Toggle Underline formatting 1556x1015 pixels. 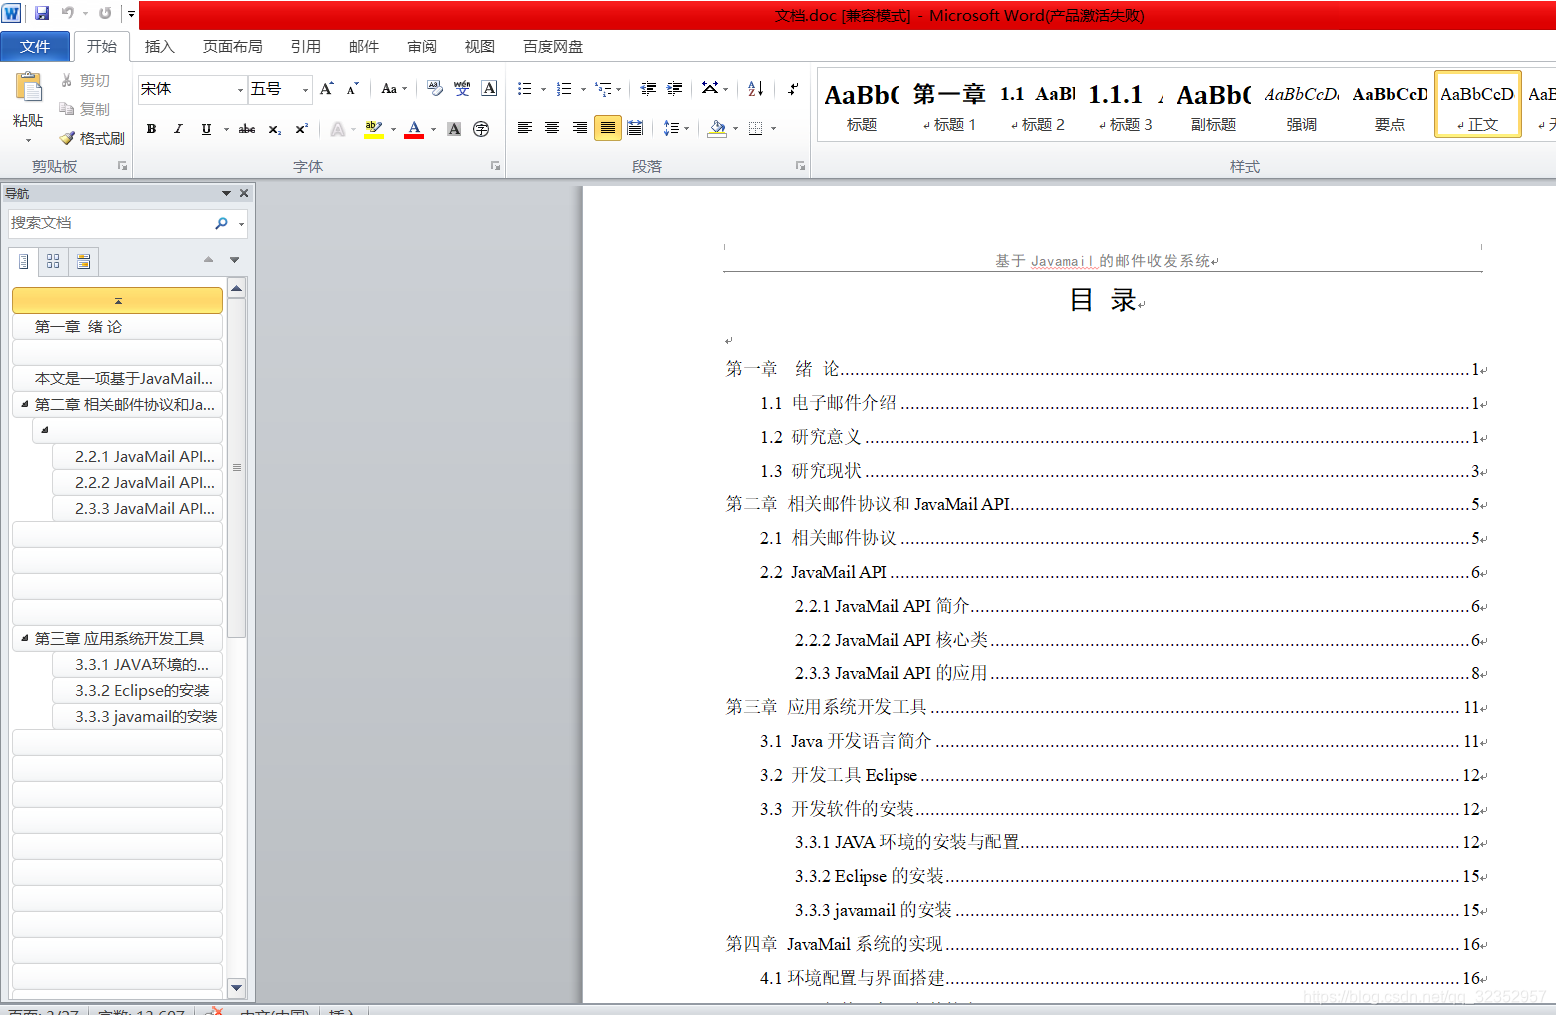point(206,129)
